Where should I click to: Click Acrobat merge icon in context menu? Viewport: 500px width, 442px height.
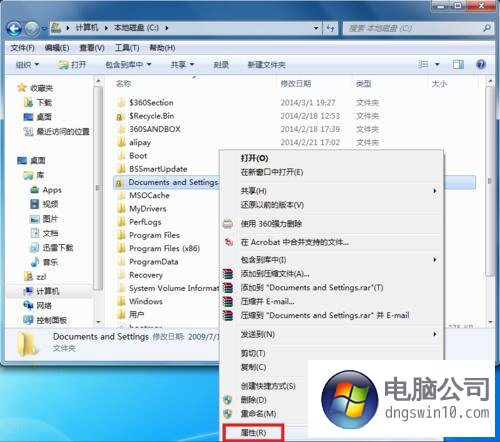[x=228, y=242]
